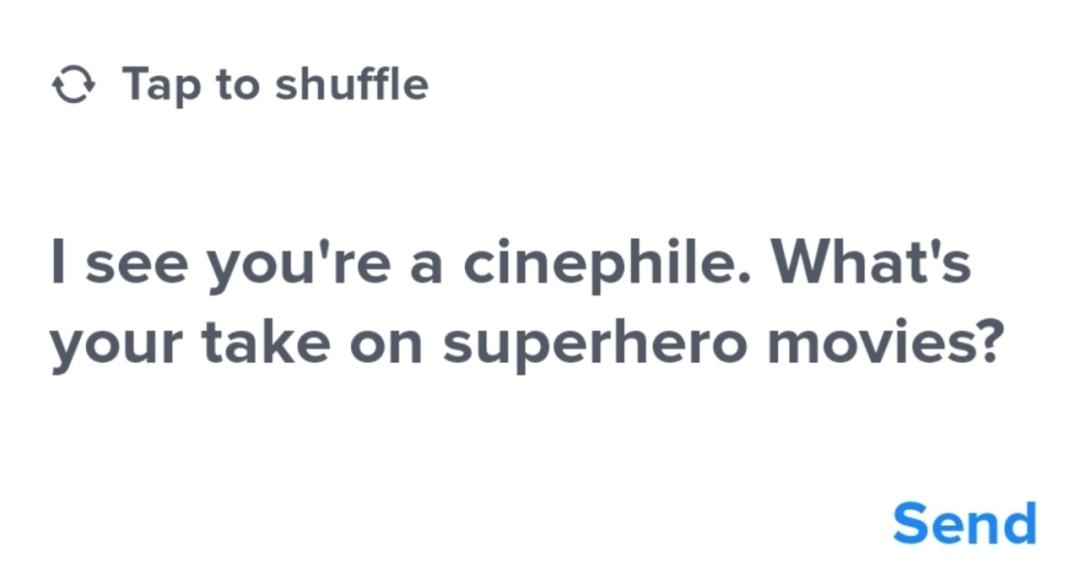The width and height of the screenshot is (1080, 585).
Task: Click the refresh-style icon beside 'Tap to shuffle'
Action: click(73, 86)
